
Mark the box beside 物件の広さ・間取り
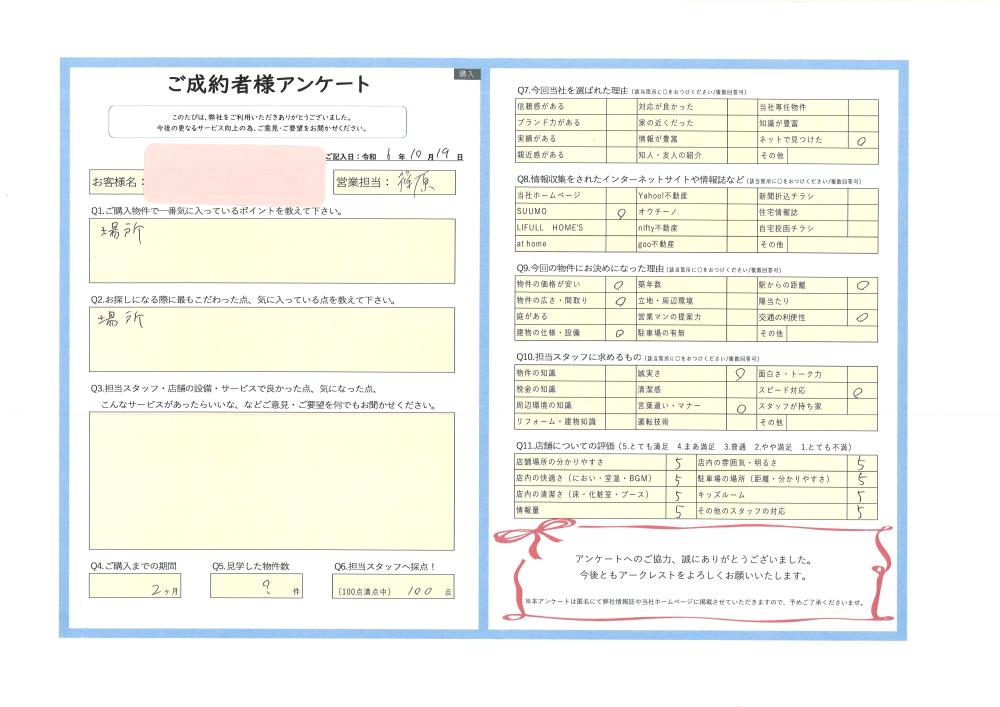click(x=621, y=301)
